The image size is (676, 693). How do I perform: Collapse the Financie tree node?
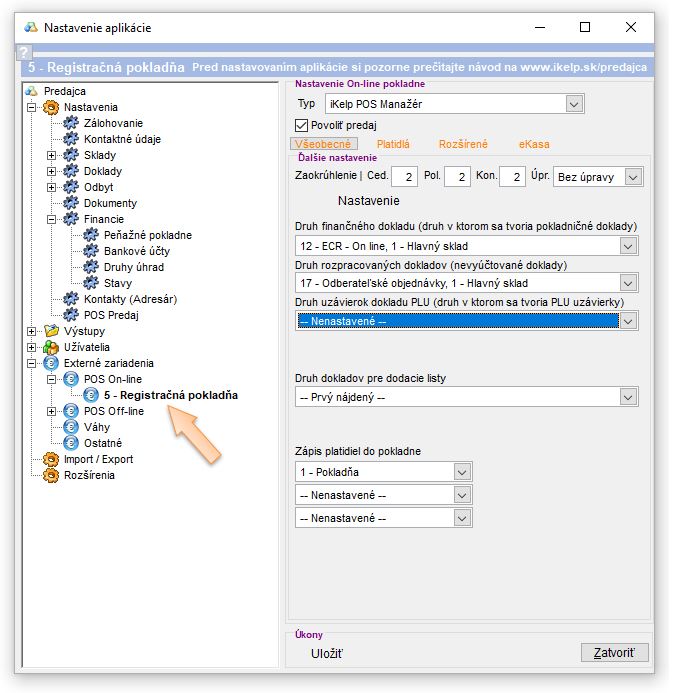point(51,219)
